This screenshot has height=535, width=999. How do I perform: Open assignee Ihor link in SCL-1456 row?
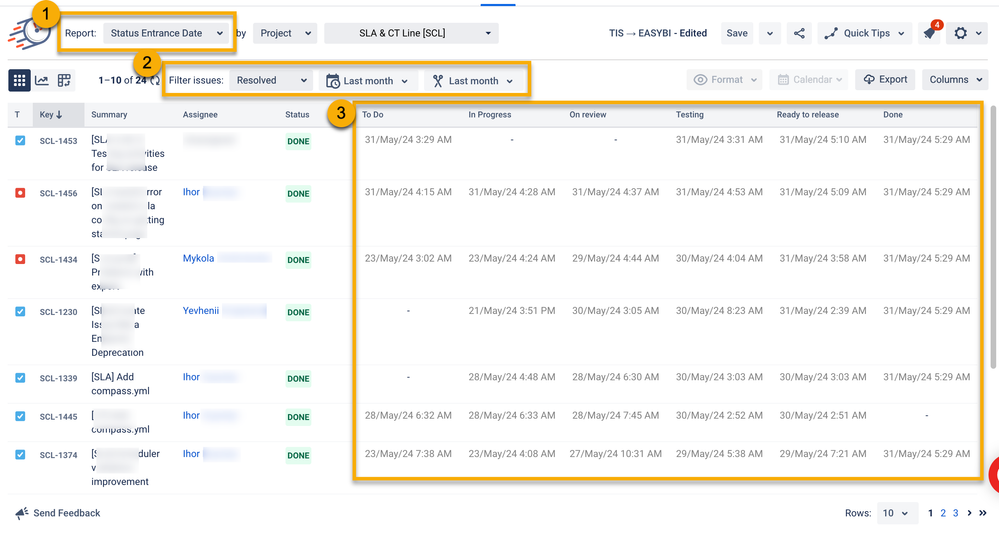point(191,192)
